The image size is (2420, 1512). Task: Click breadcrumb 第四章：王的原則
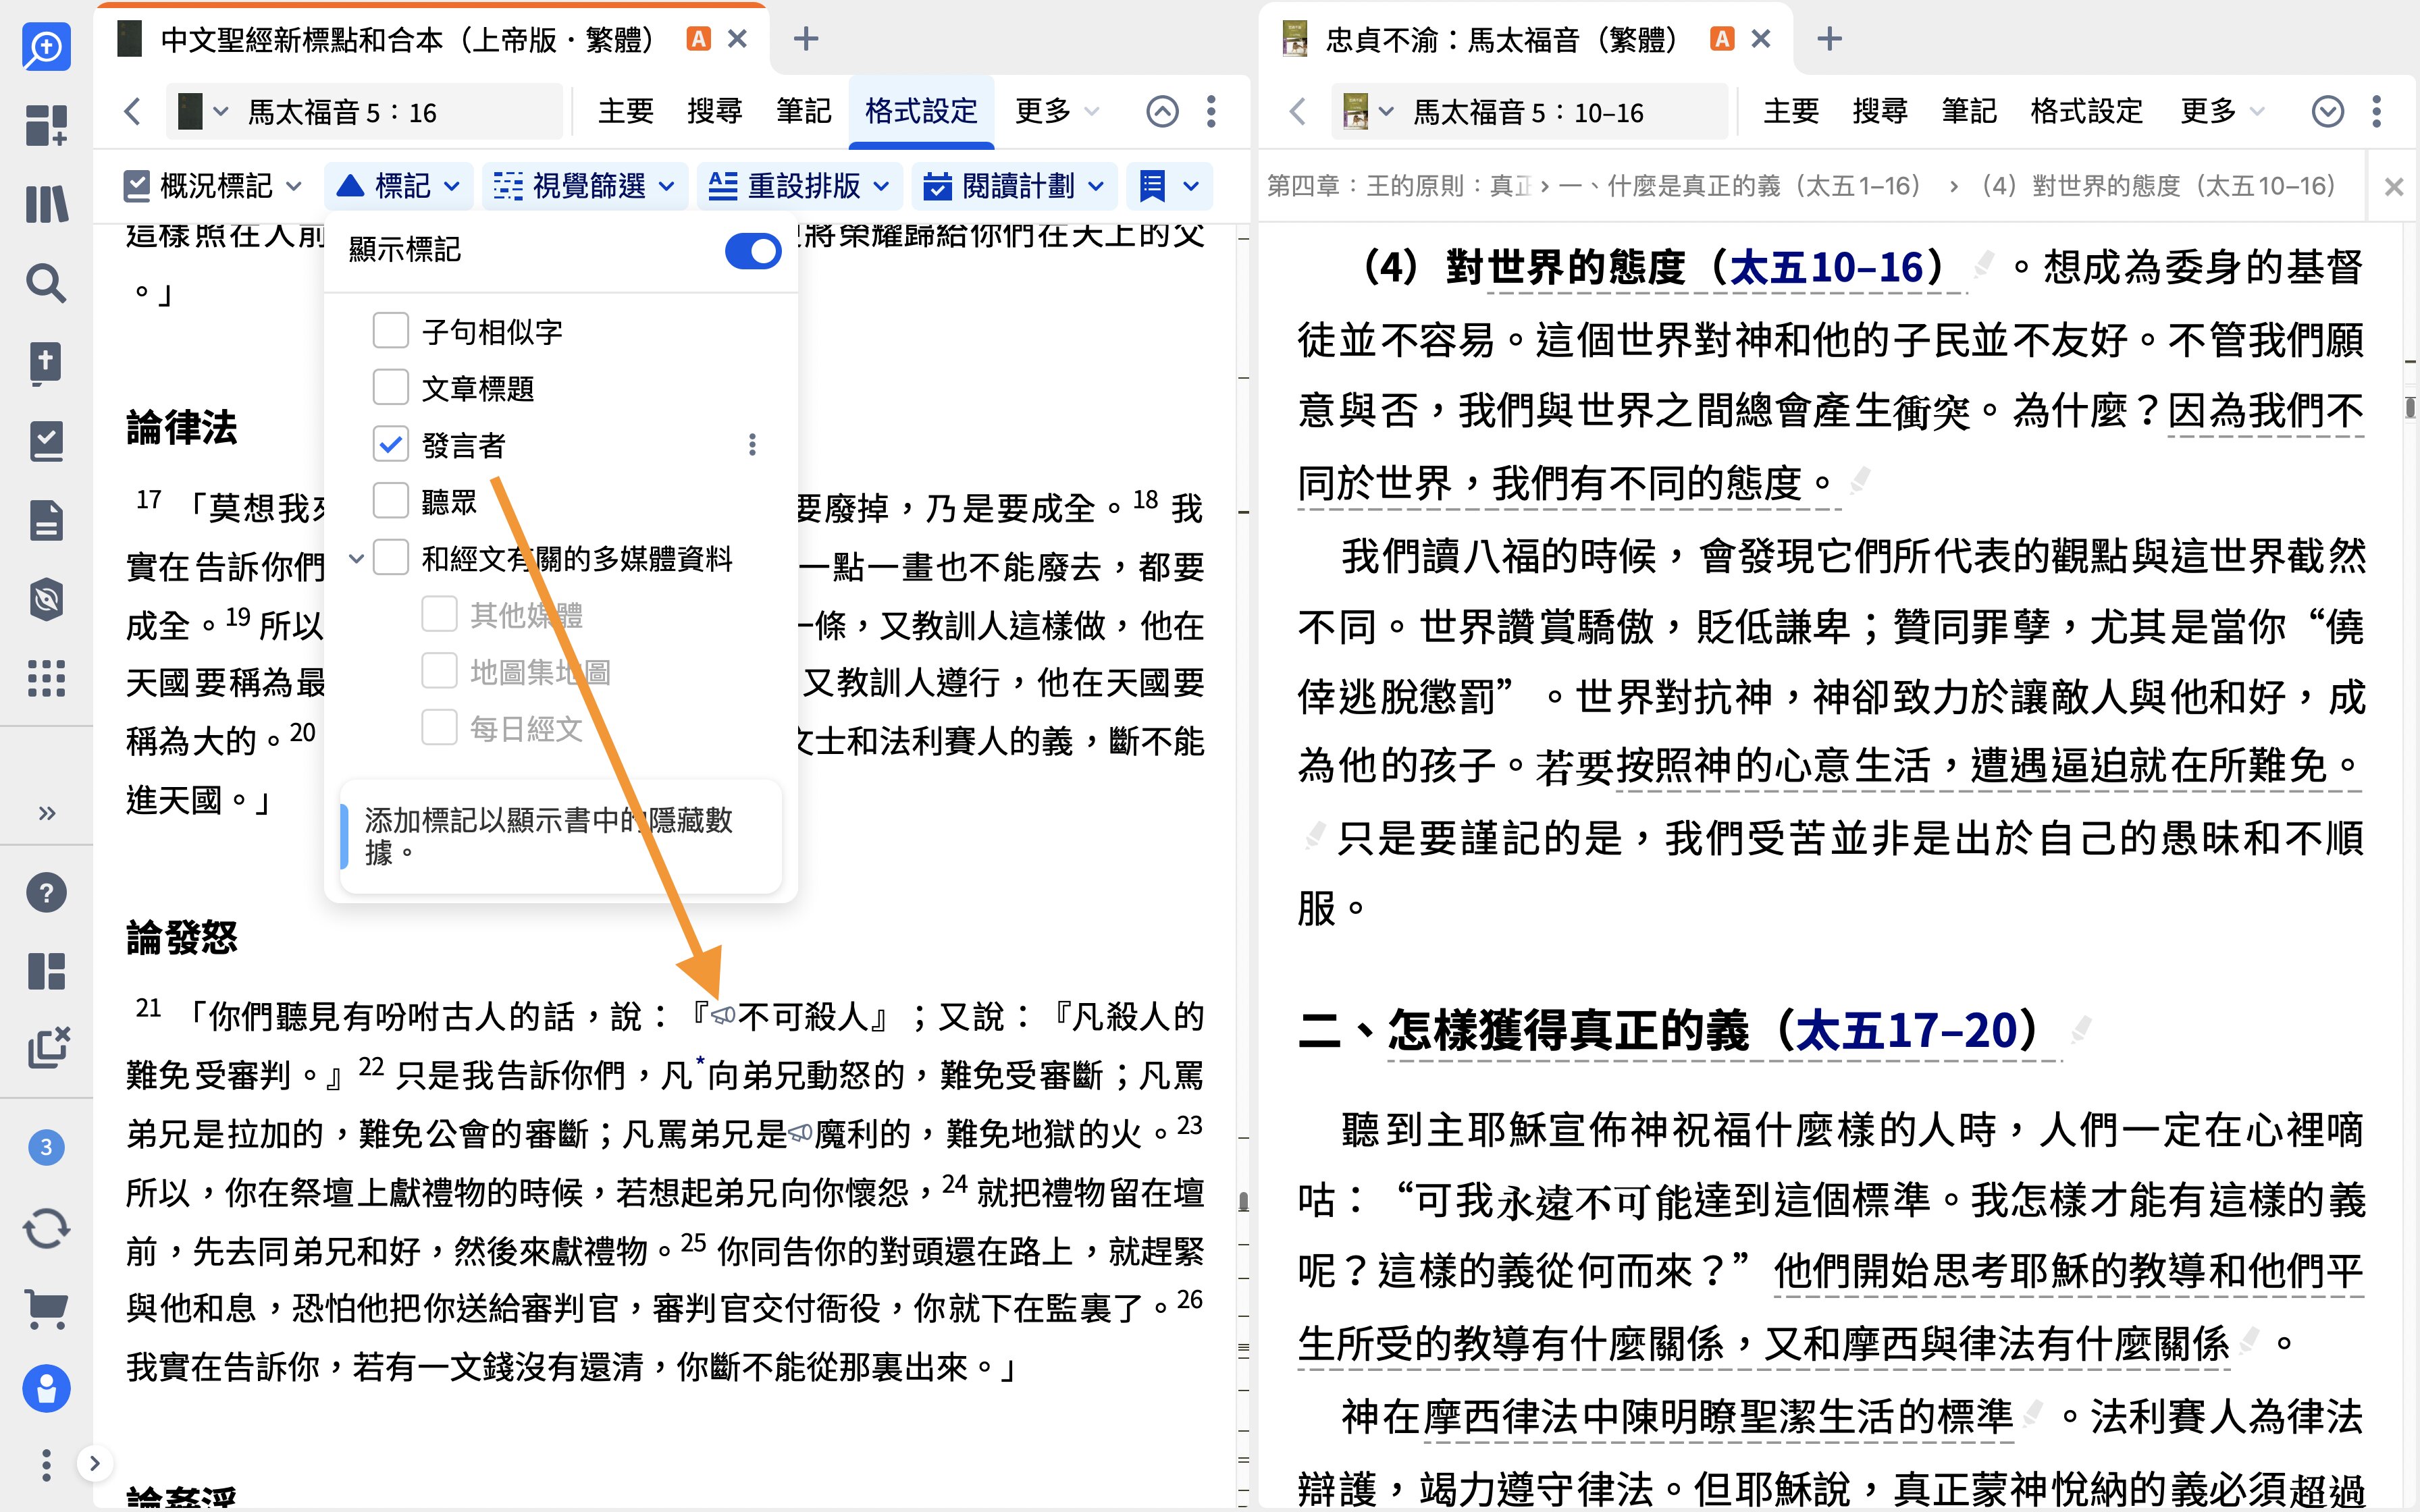click(1398, 186)
